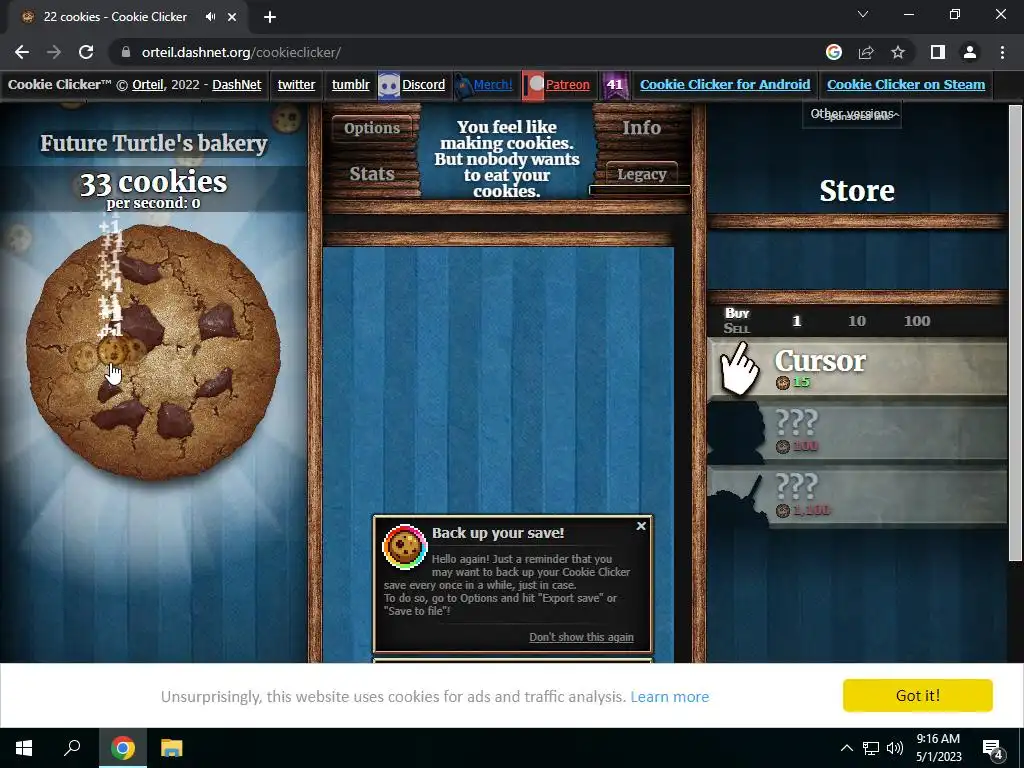
Task: Show hidden system tray icons
Action: 846,748
